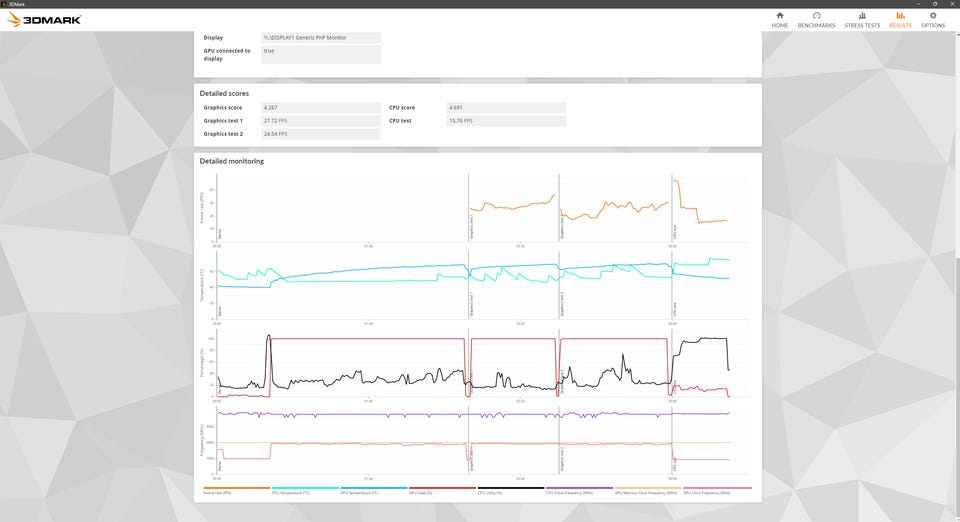Toggle the GPU Load legend

pos(442,490)
